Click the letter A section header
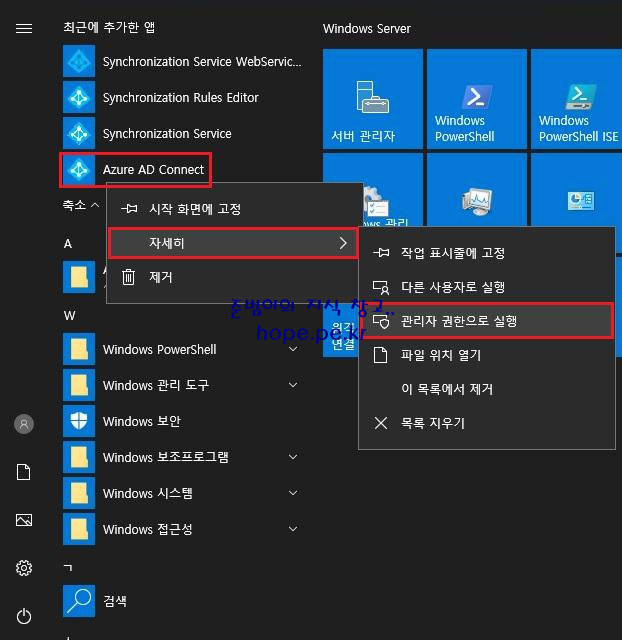622x640 pixels. 68,244
